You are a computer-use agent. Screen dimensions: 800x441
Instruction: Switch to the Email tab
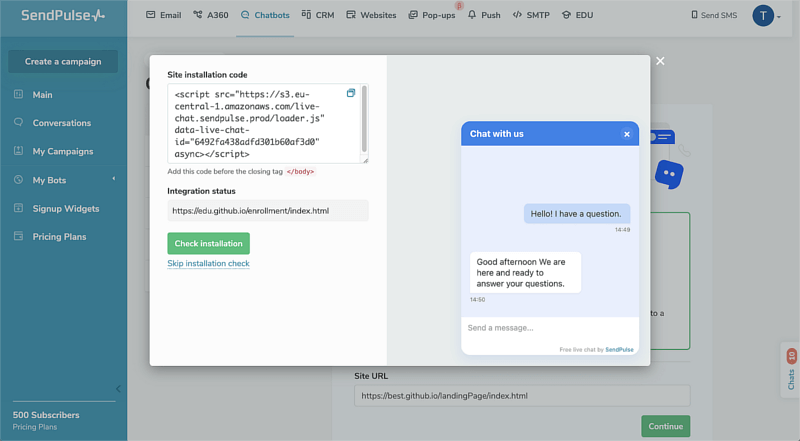[x=165, y=15]
